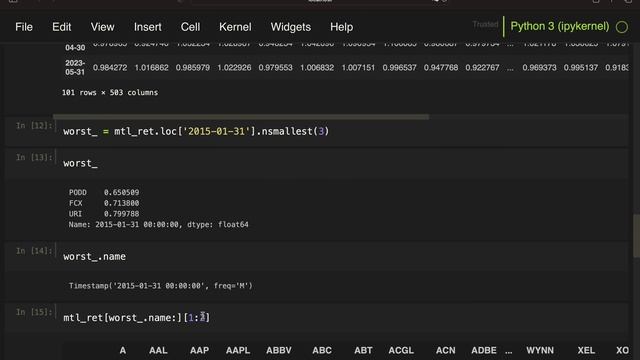Image resolution: width=640 pixels, height=360 pixels.
Task: Click the column header ACN
Action: click(445, 351)
